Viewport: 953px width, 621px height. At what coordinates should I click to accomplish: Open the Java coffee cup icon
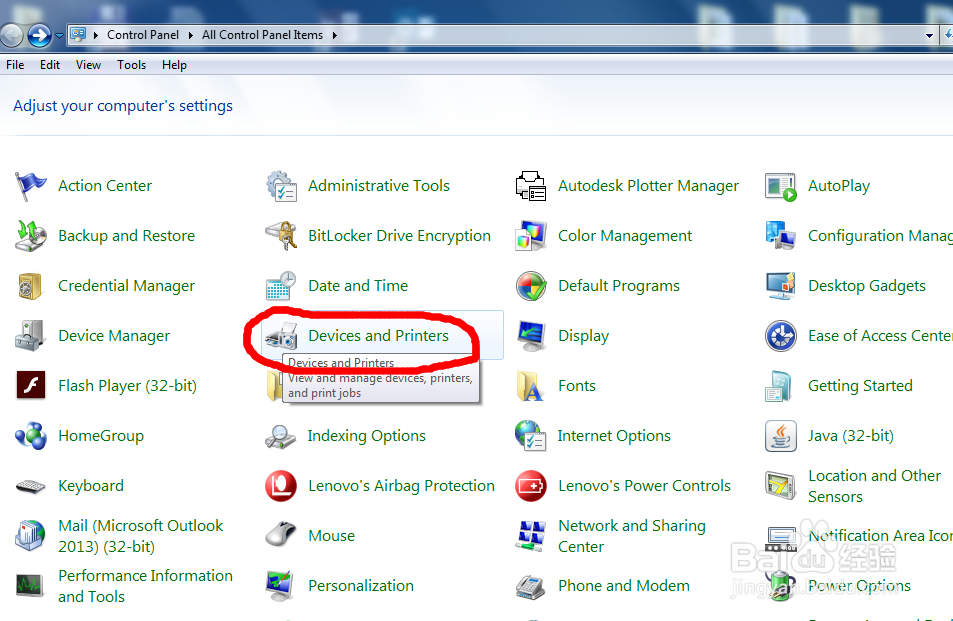781,436
